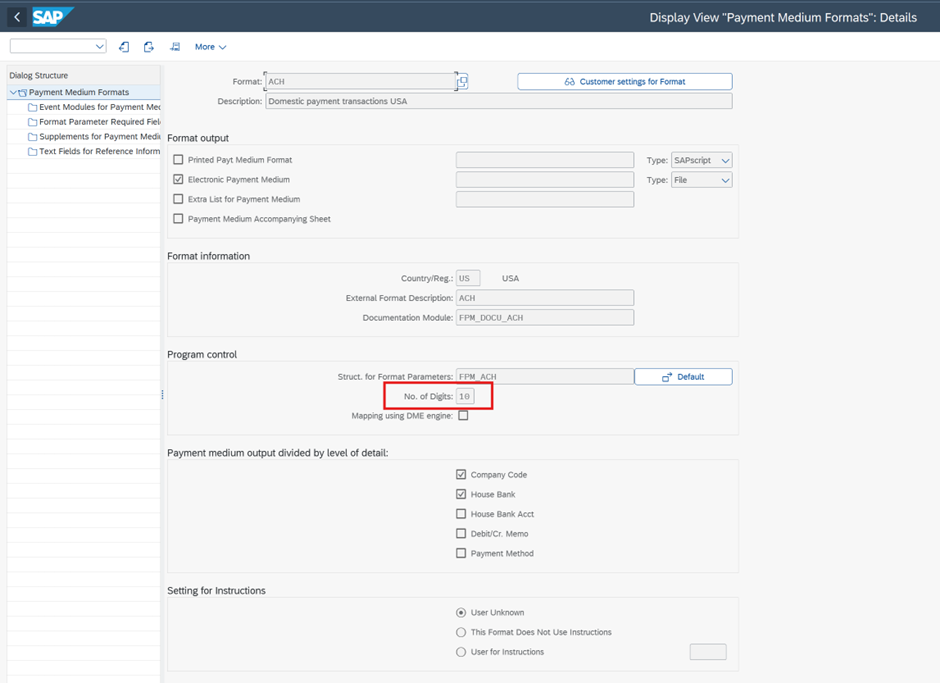Open Supplements for Payment Medium folder
The width and height of the screenshot is (940, 683).
[x=94, y=137]
